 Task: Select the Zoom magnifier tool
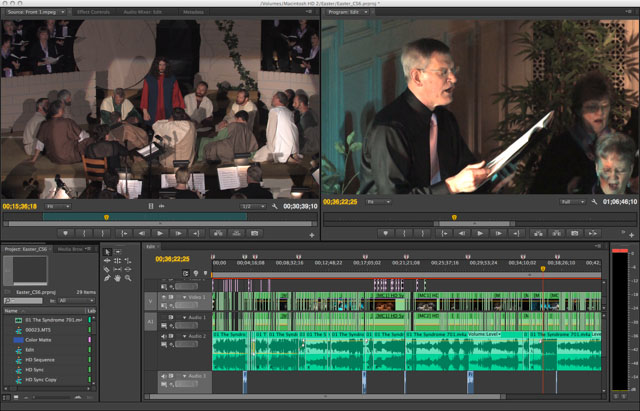coord(128,278)
